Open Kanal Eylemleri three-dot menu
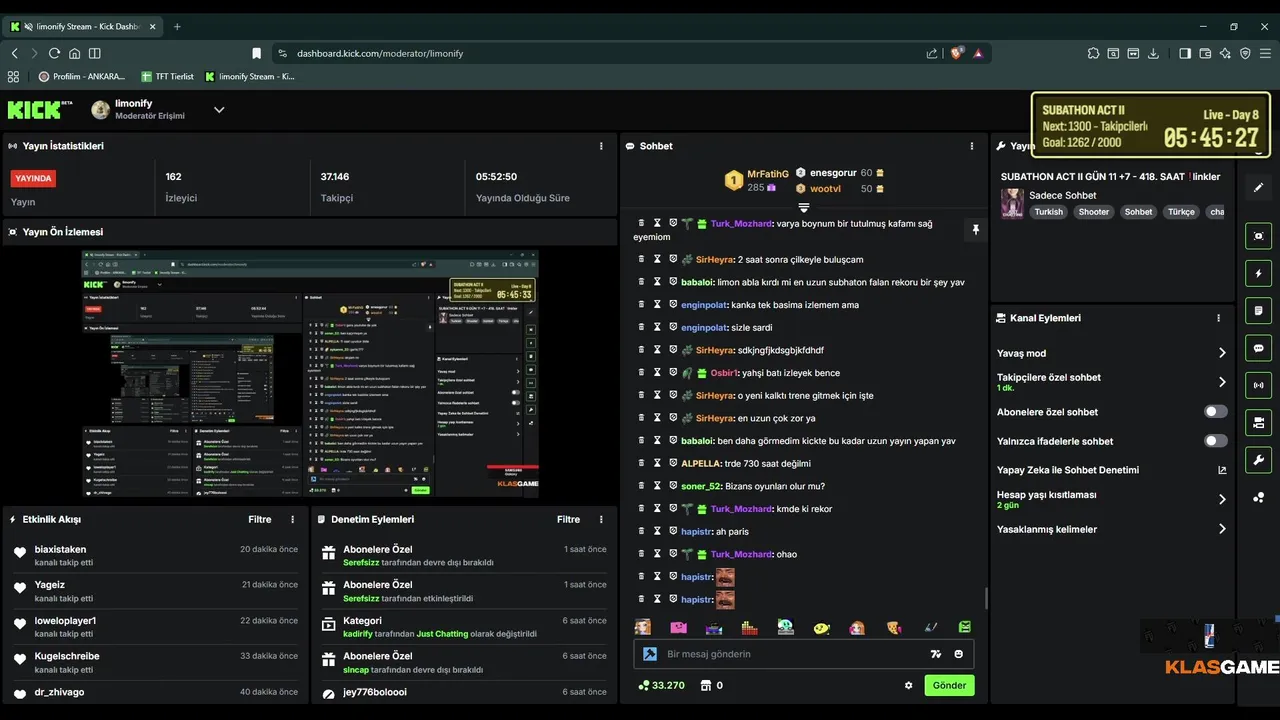This screenshot has height=720, width=1280. pos(1218,318)
